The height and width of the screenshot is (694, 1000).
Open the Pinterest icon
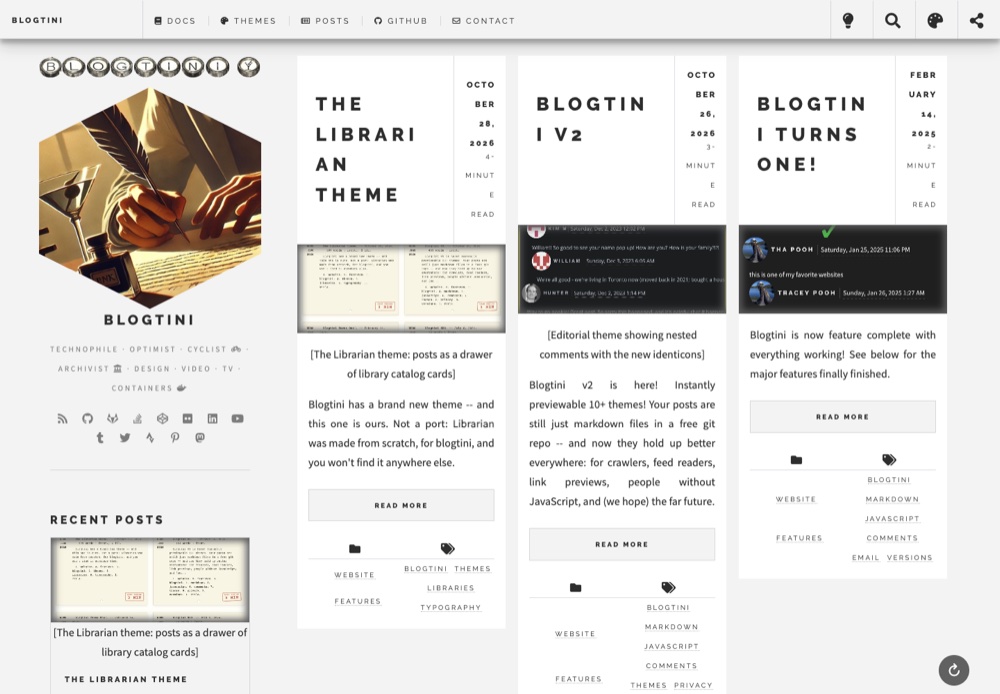(x=175, y=438)
